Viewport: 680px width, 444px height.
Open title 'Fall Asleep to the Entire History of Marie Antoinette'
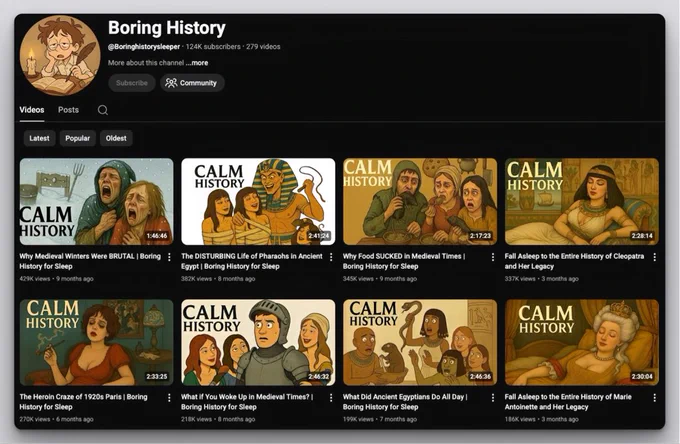[568, 402]
